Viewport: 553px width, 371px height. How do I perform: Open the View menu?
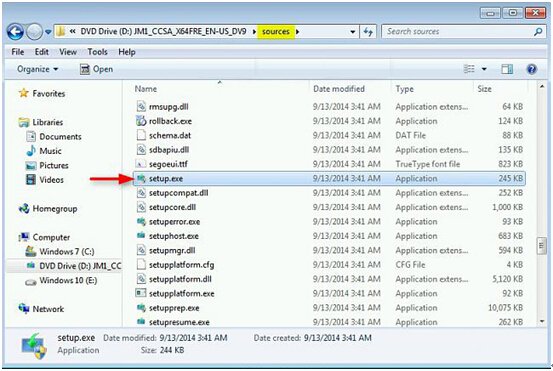coord(68,52)
